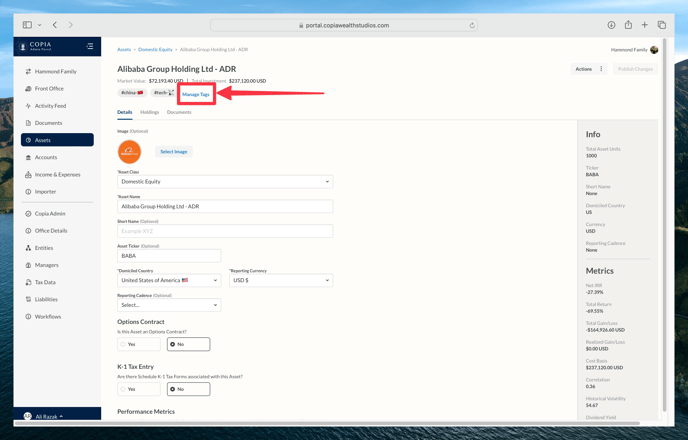The width and height of the screenshot is (688, 440).
Task: Select Yes for K-1 Tax Entry
Action: pyautogui.click(x=139, y=389)
